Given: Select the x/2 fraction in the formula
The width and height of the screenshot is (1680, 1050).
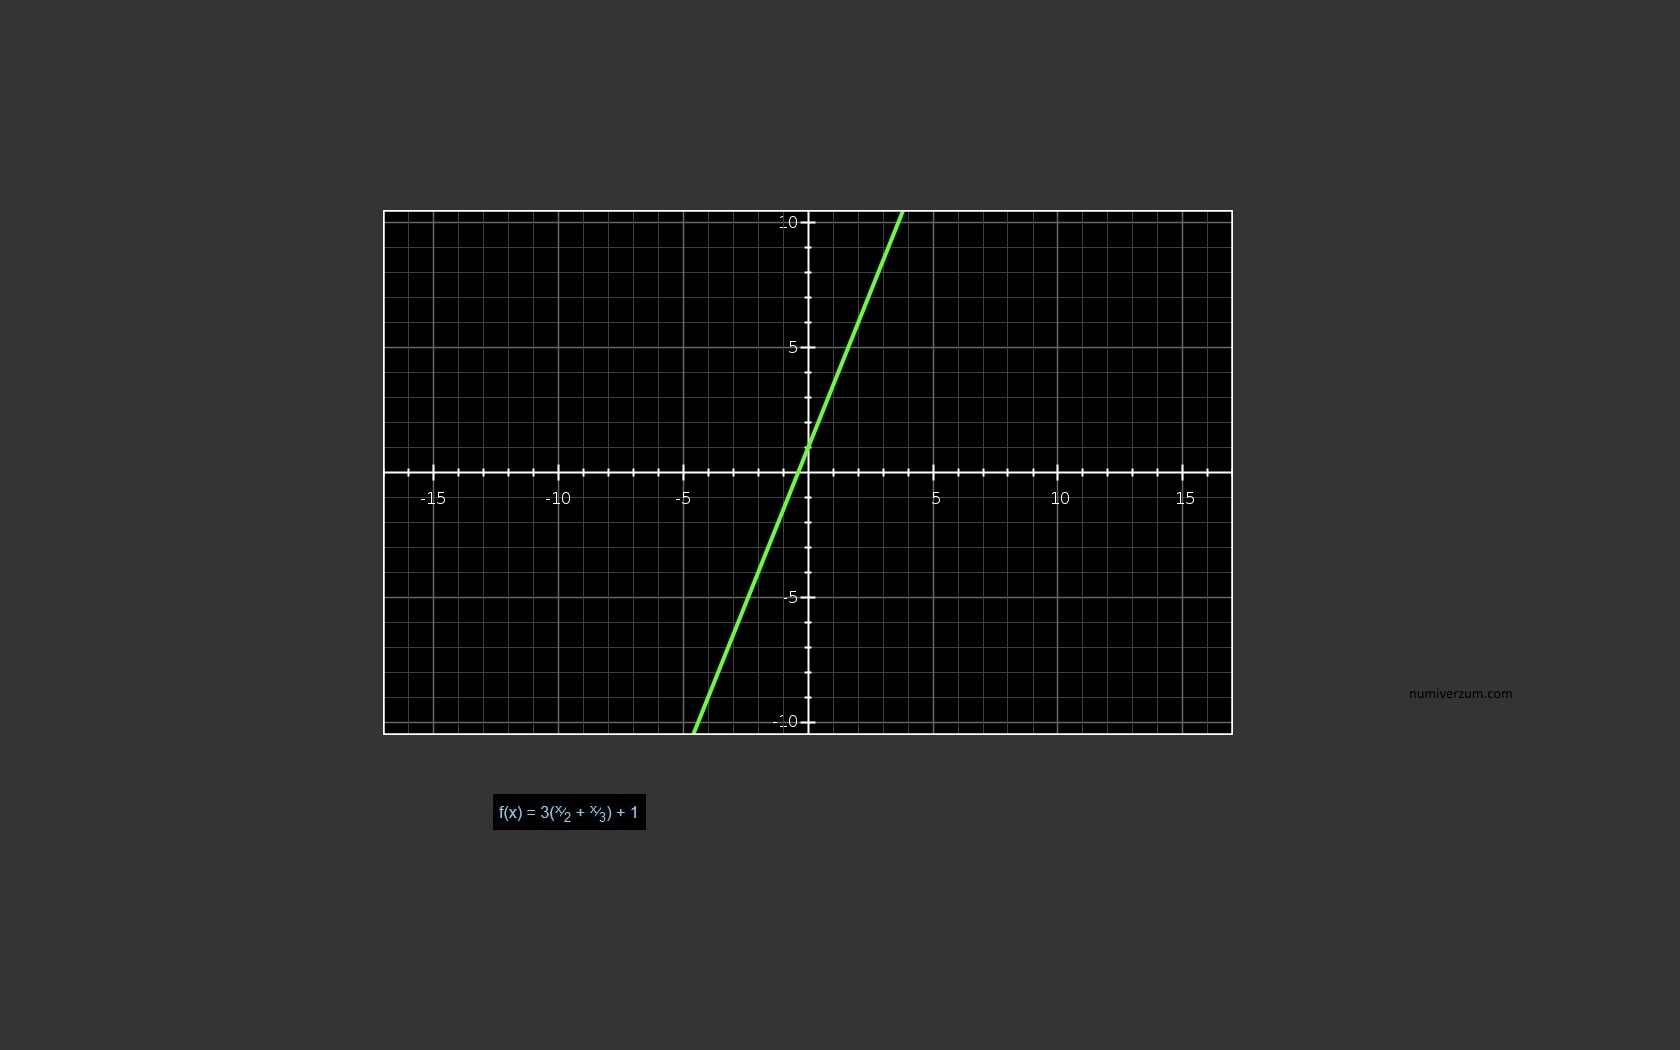Looking at the screenshot, I should click(563, 813).
